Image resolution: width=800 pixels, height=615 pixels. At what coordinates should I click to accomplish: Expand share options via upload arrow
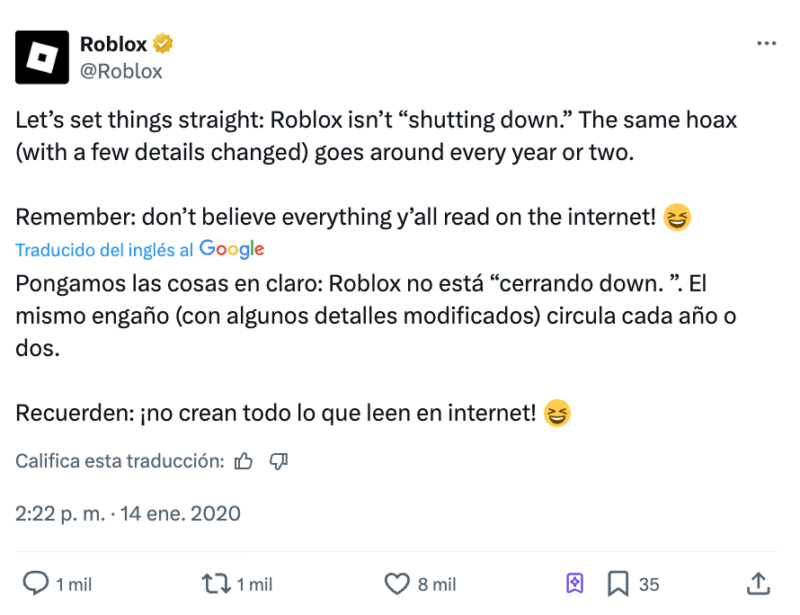pyautogui.click(x=756, y=583)
